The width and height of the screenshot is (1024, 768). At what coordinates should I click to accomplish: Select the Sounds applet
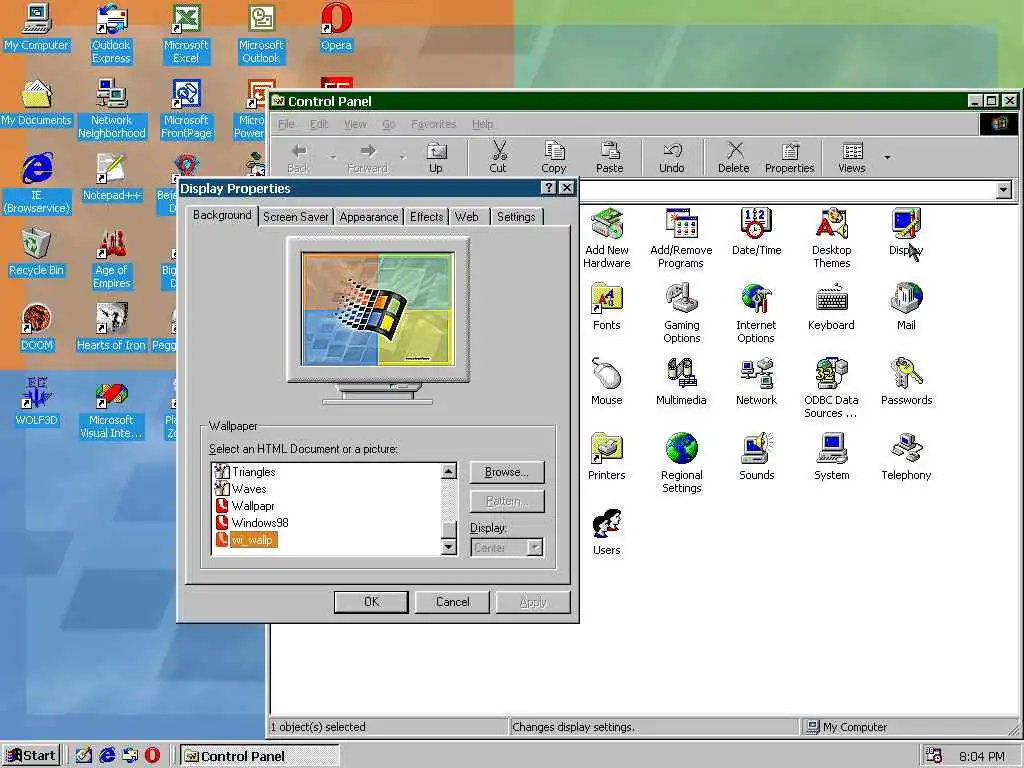click(x=756, y=457)
